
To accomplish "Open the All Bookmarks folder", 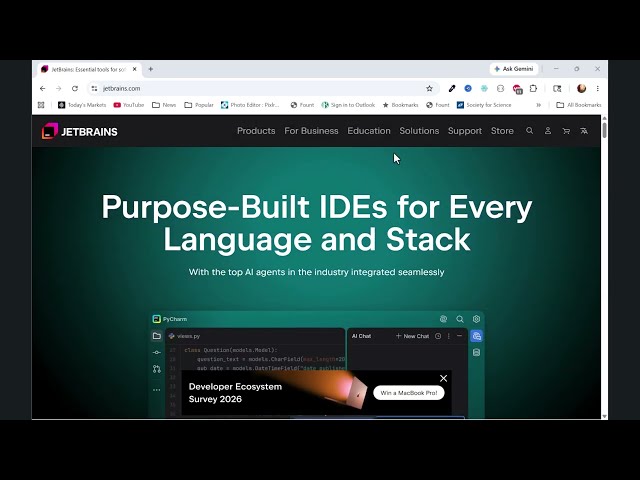I will (579, 105).
